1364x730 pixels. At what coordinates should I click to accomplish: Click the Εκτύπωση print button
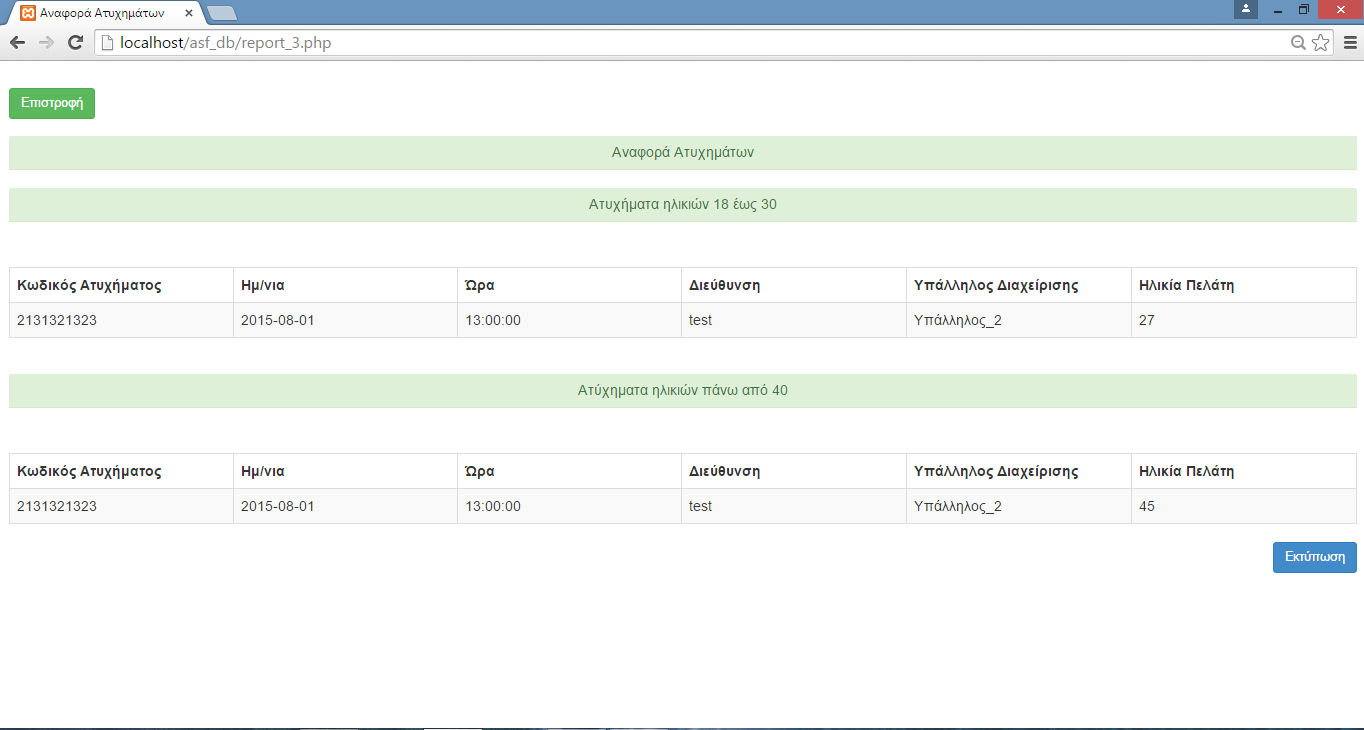tap(1314, 558)
